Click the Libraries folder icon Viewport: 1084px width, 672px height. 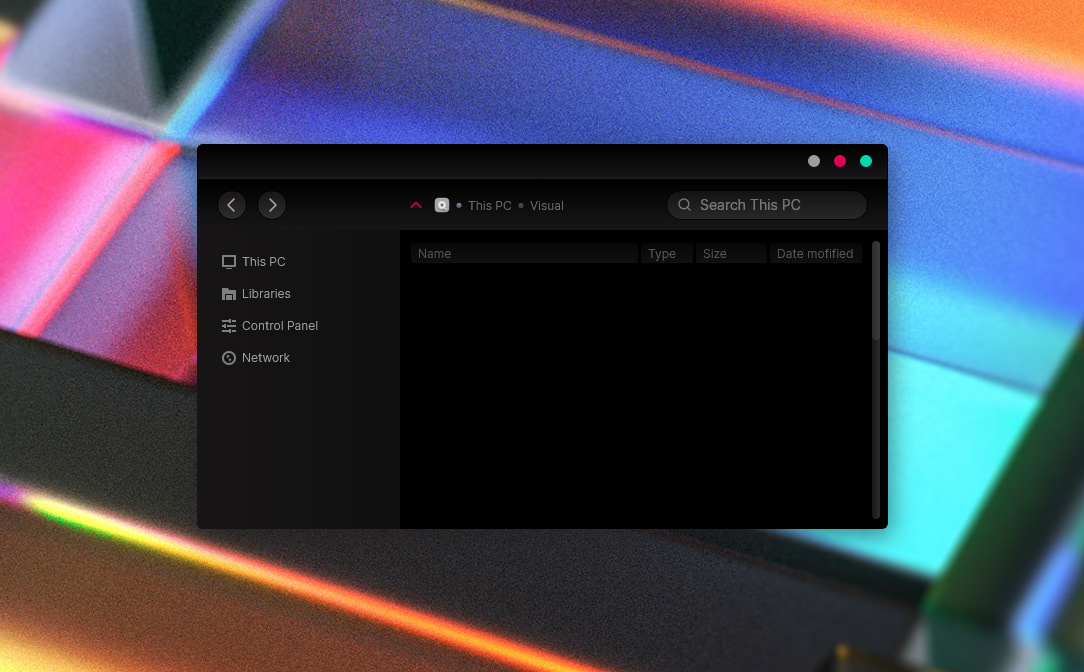[x=229, y=294]
